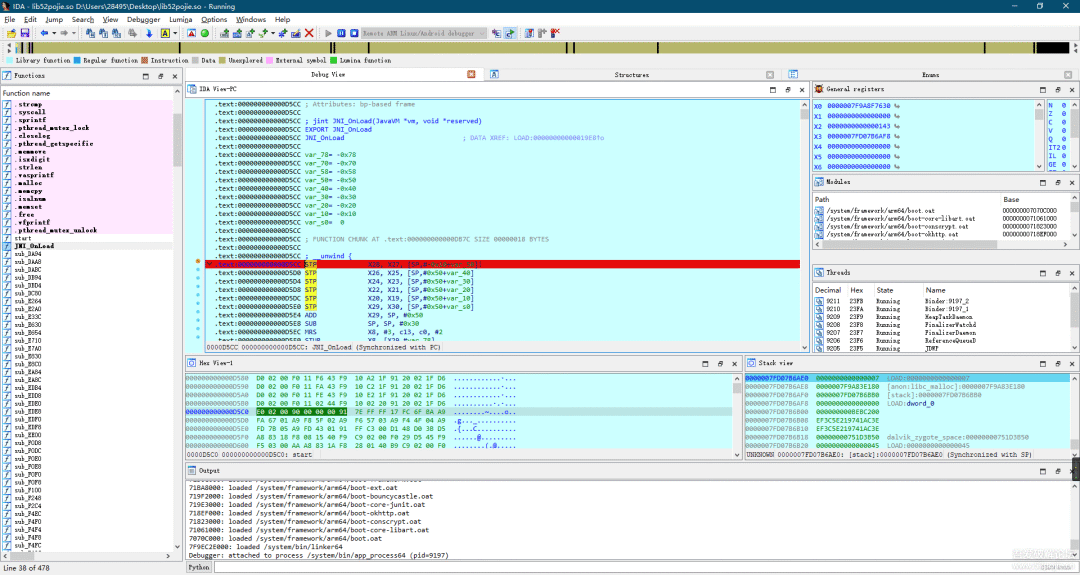The image size is (1080, 575).
Task: Click the IDA View-PC panel title icon
Action: click(192, 89)
